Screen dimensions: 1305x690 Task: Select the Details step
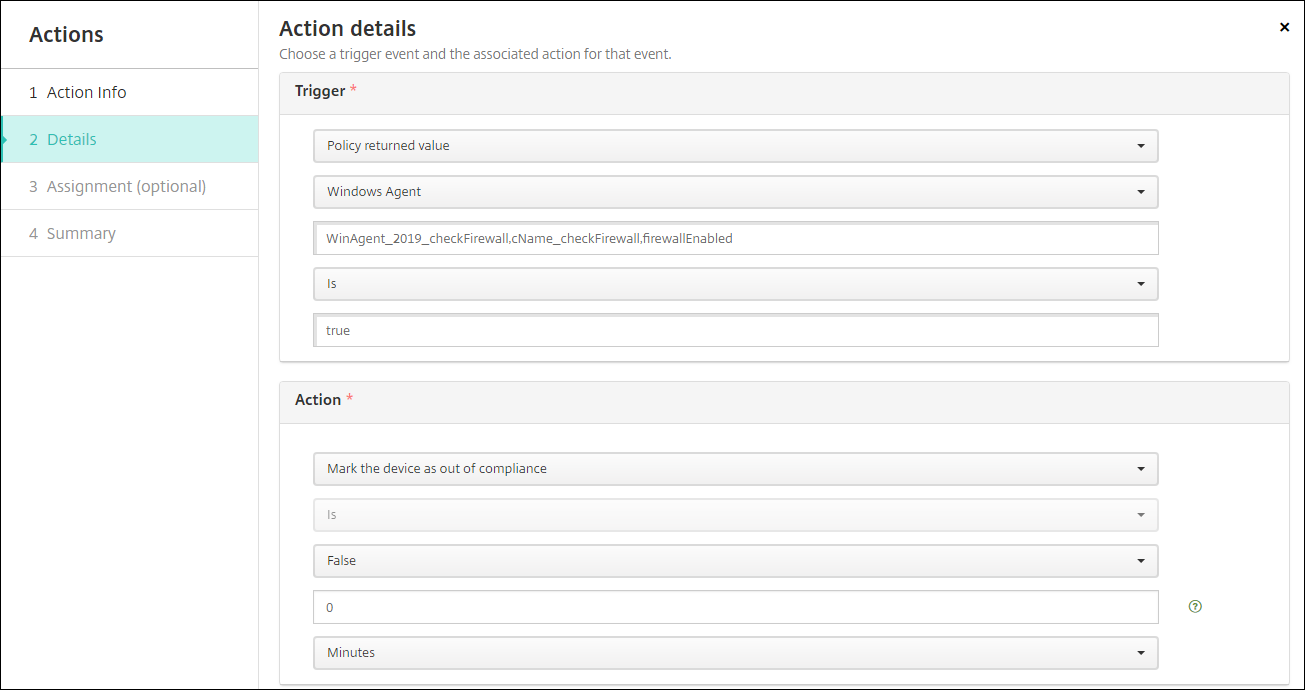tap(72, 139)
